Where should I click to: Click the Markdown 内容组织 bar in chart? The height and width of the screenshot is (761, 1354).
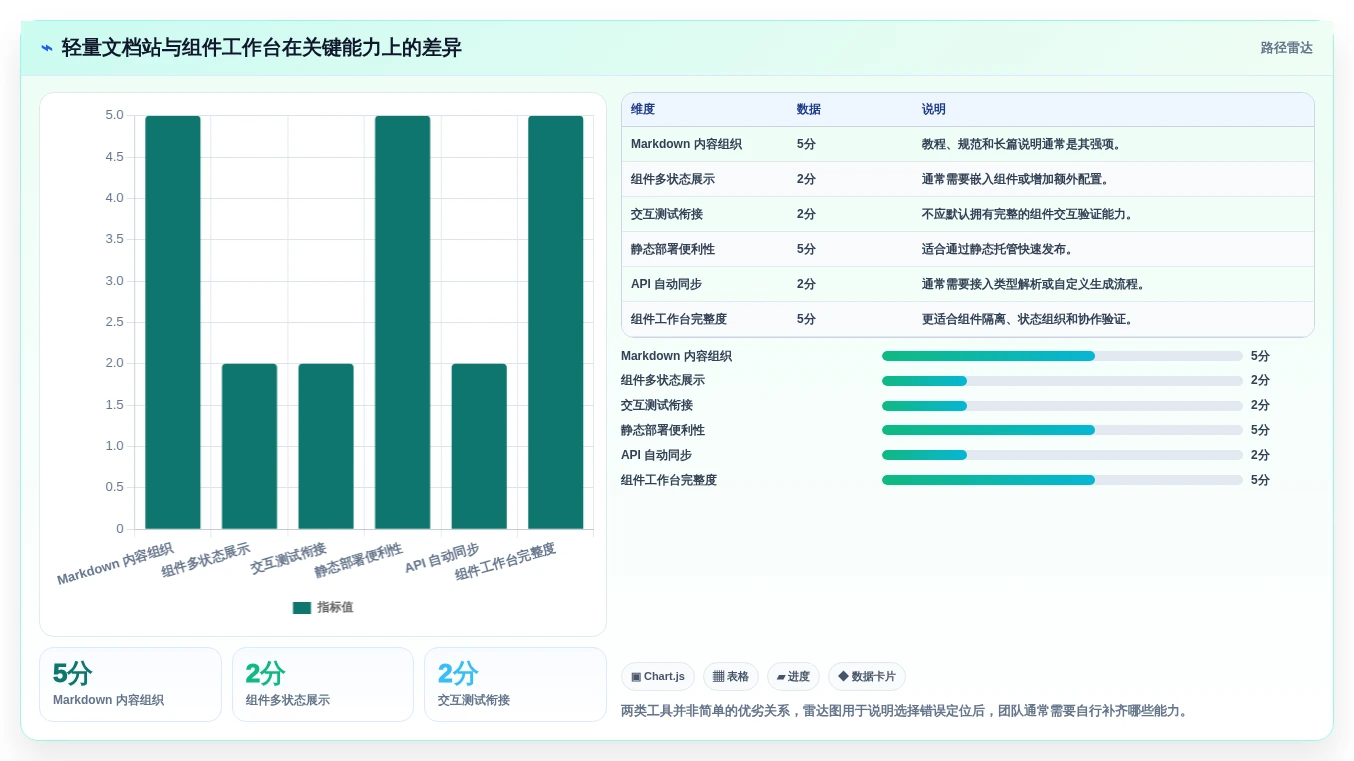click(x=173, y=322)
